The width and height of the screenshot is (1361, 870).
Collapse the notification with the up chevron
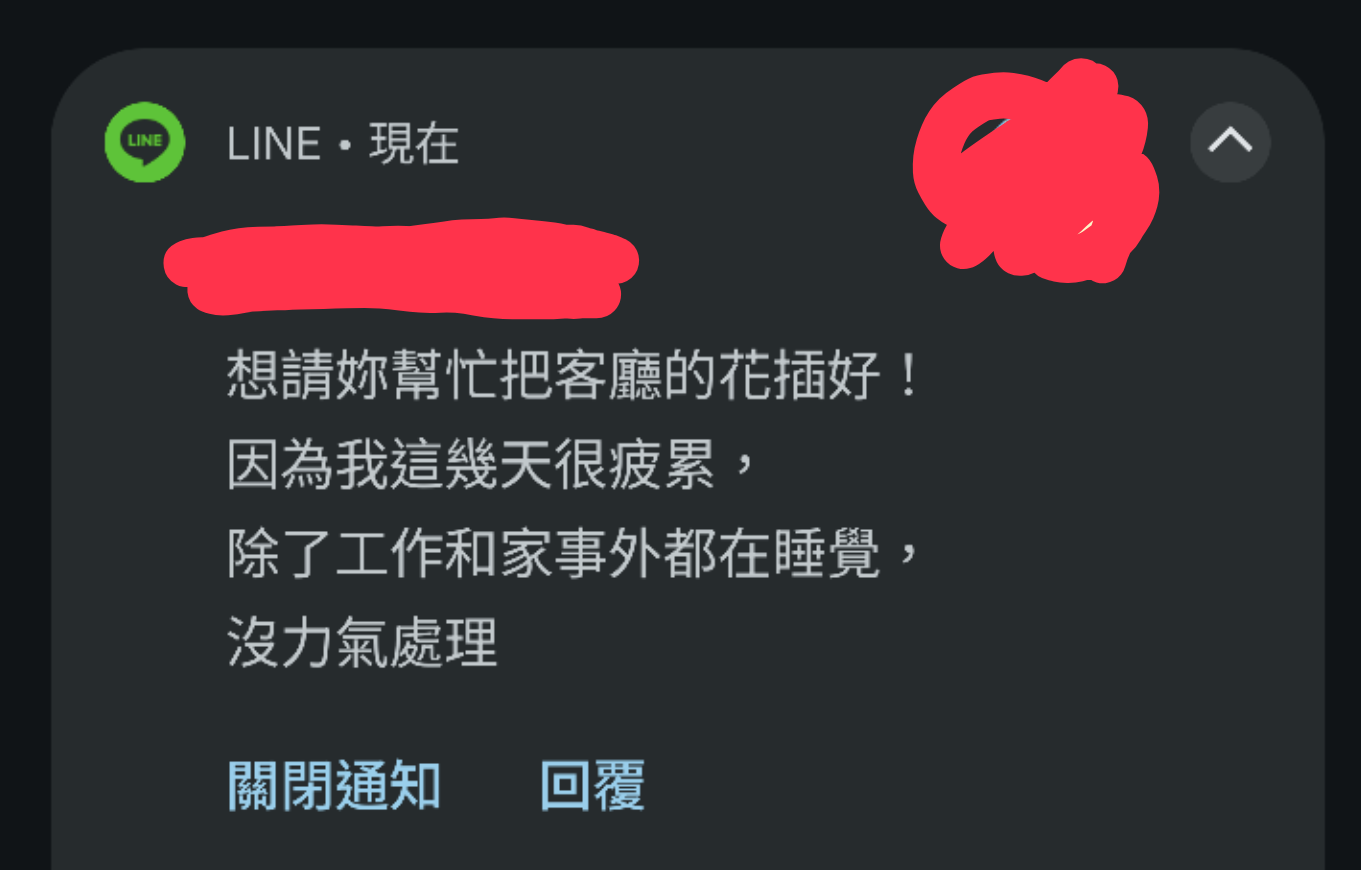tap(1230, 141)
